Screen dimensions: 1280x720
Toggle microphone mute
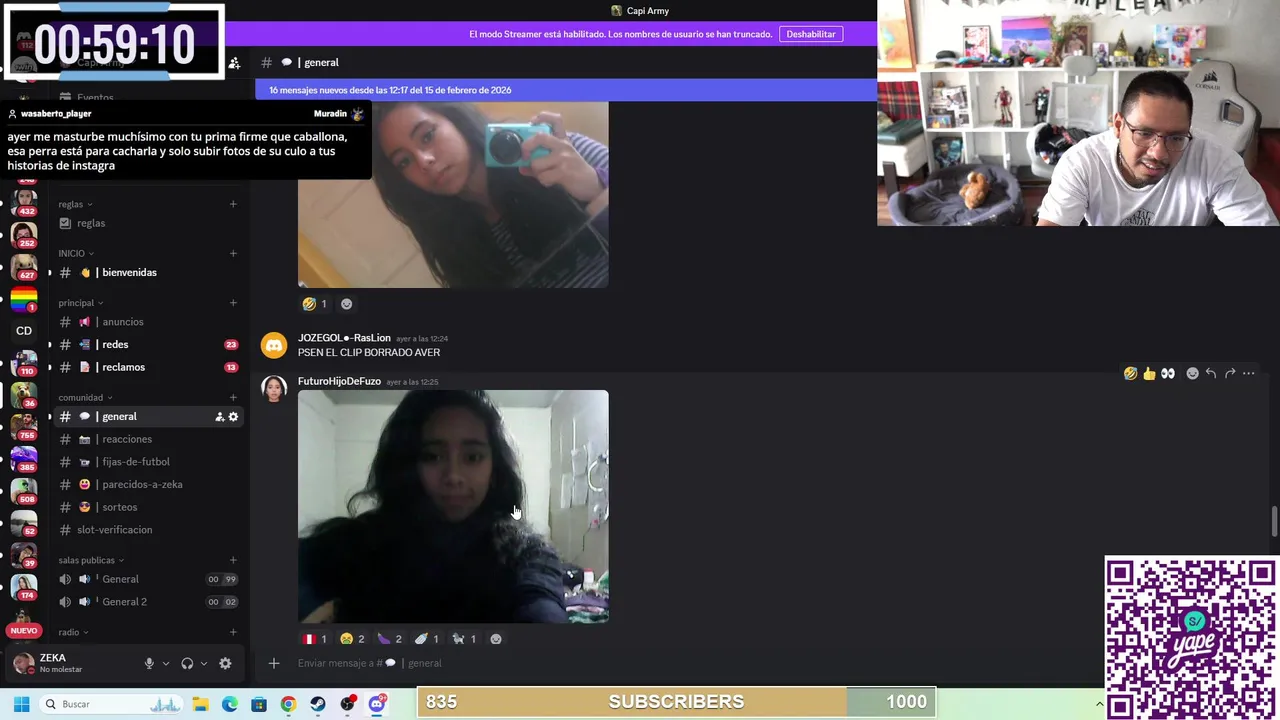(x=149, y=663)
